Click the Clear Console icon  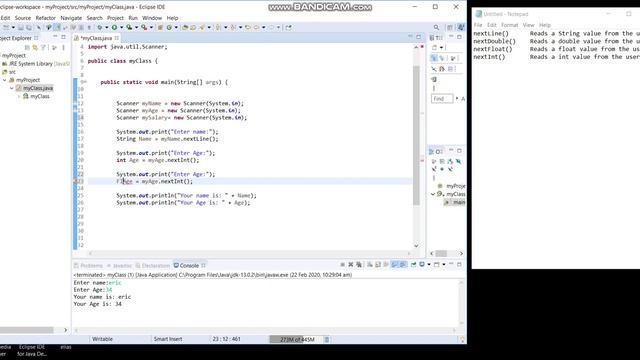370,265
